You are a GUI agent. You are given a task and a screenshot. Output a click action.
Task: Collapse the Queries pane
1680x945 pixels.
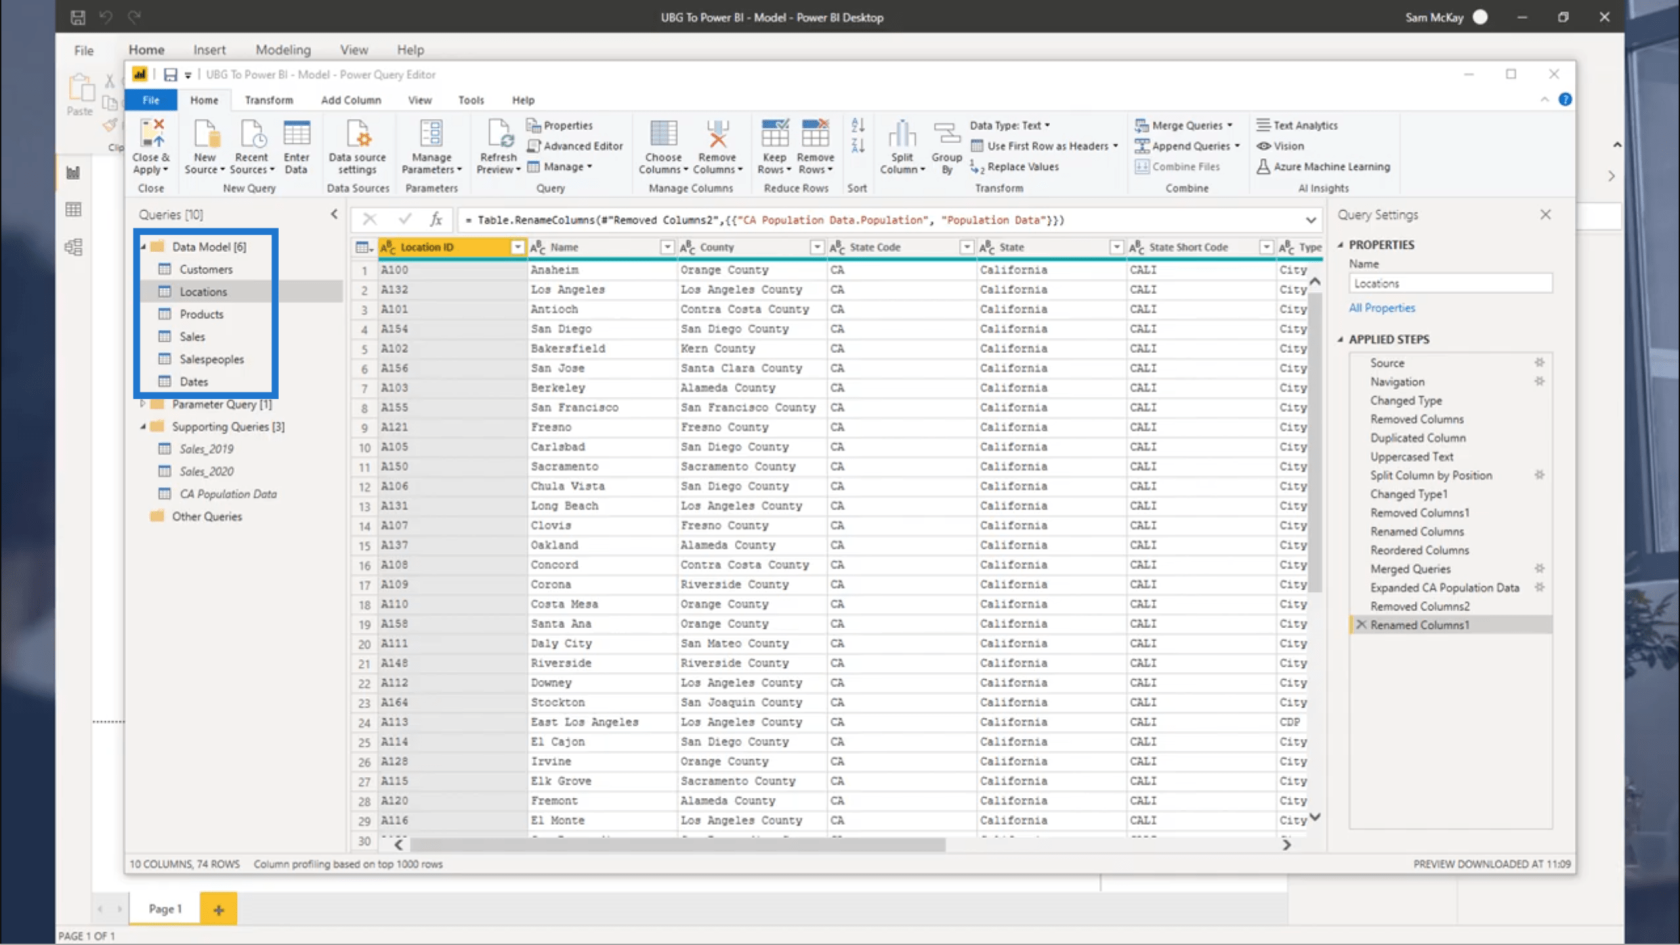334,214
